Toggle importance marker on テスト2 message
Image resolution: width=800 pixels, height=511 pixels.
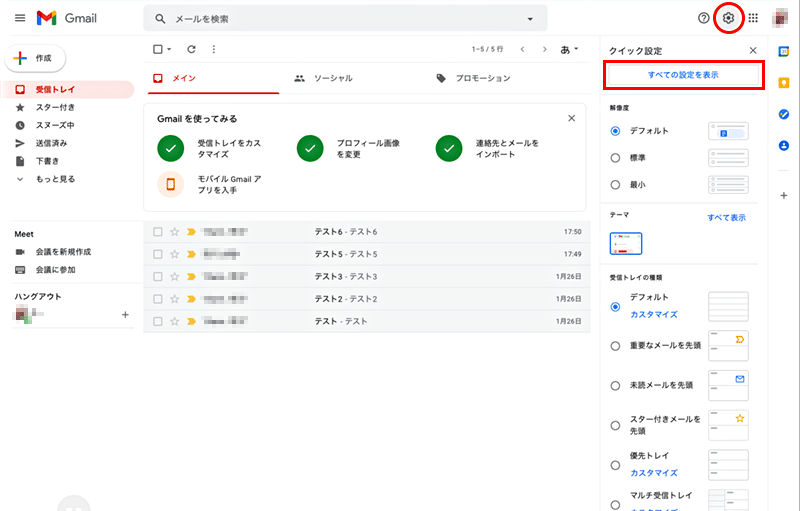pyautogui.click(x=191, y=299)
